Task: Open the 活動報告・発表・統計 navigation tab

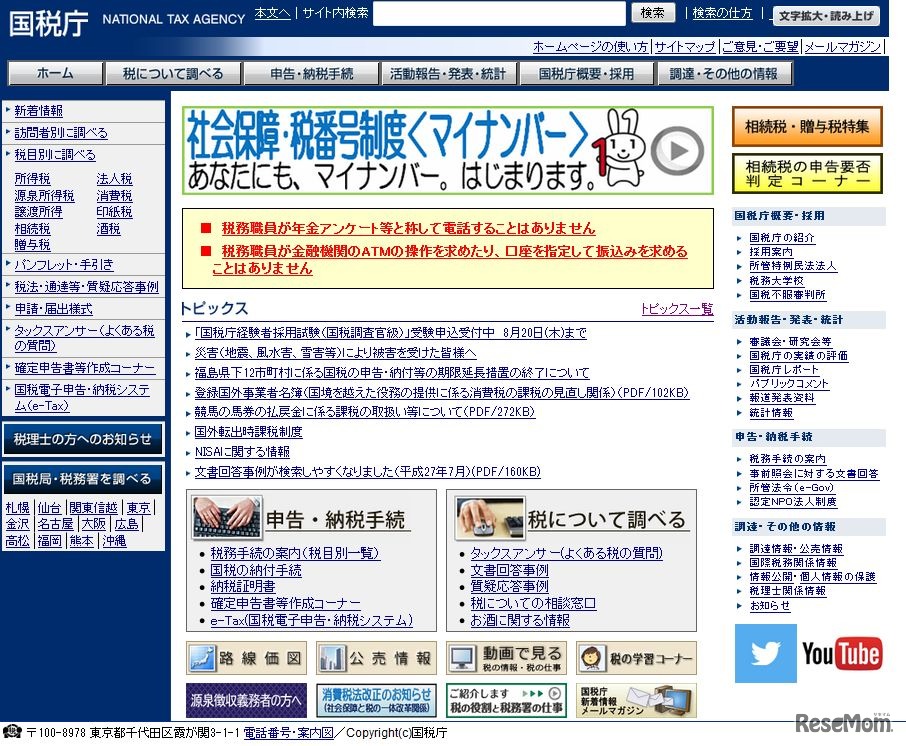Action: [x=446, y=72]
